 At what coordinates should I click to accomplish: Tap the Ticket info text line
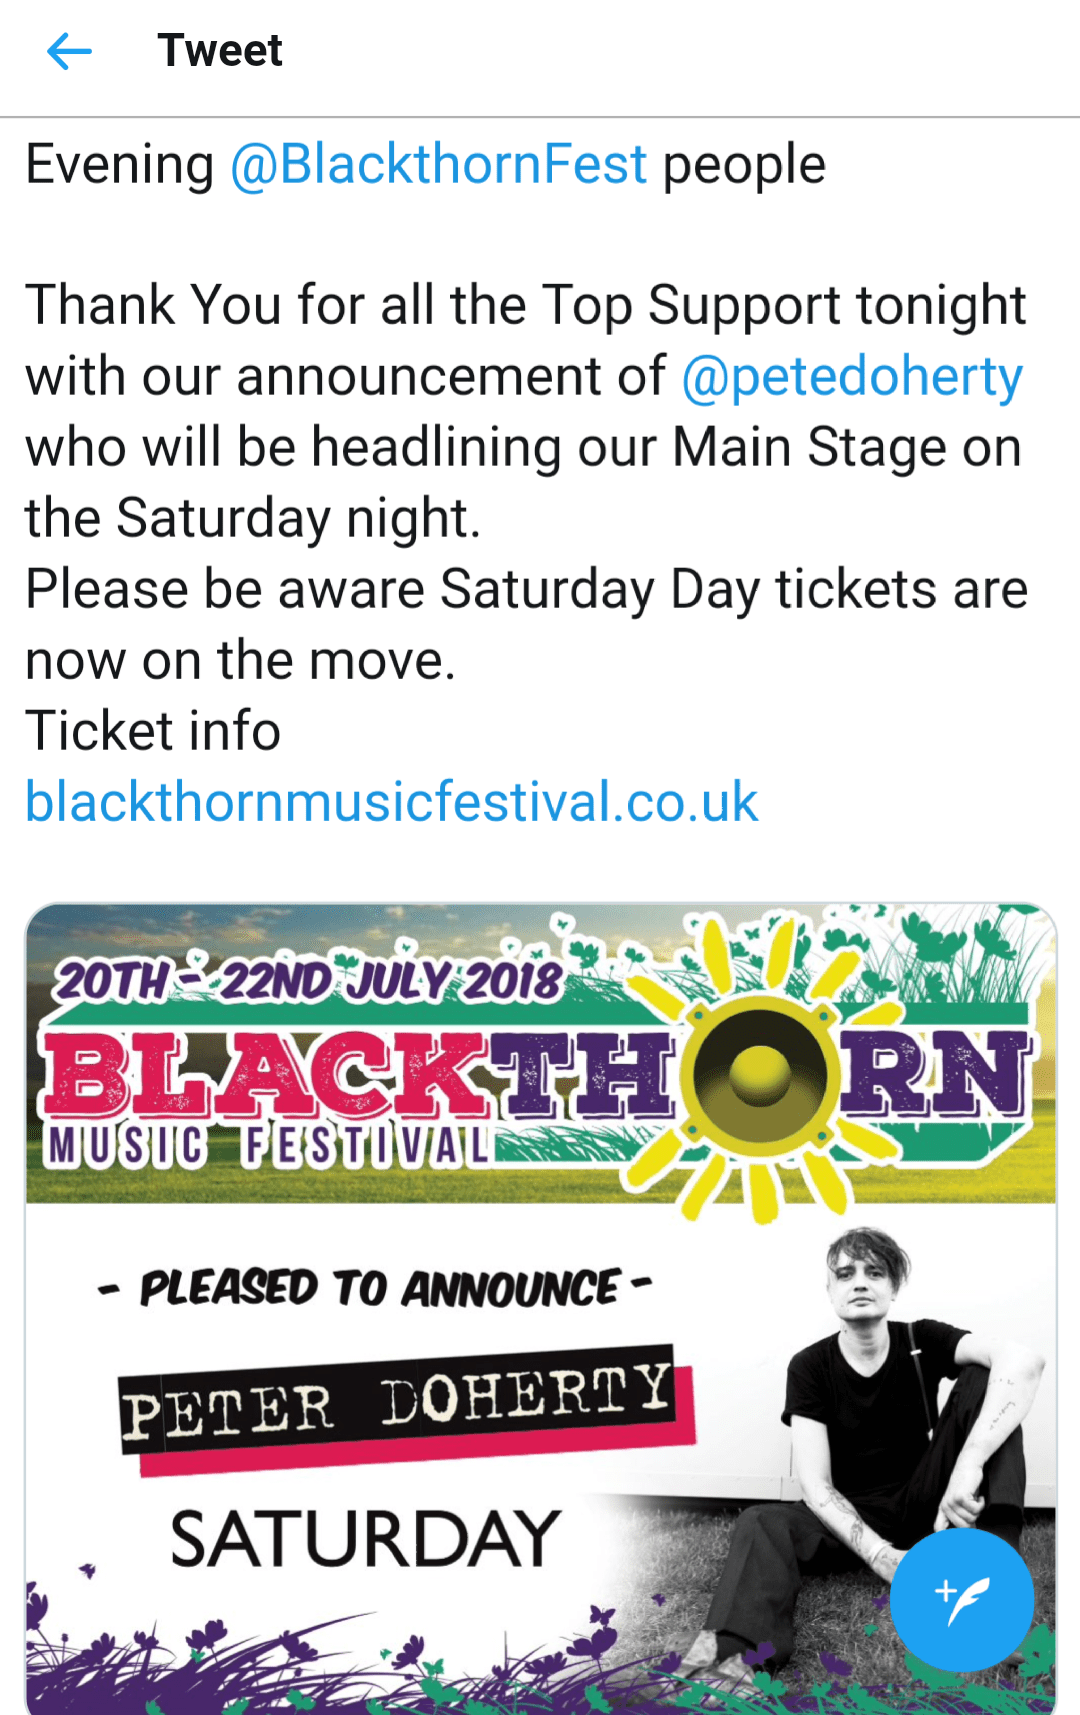[153, 731]
